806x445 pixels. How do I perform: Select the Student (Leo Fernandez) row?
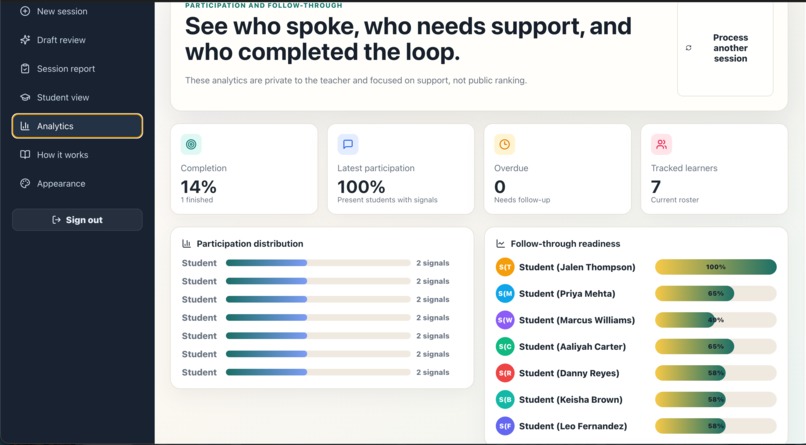pos(636,426)
